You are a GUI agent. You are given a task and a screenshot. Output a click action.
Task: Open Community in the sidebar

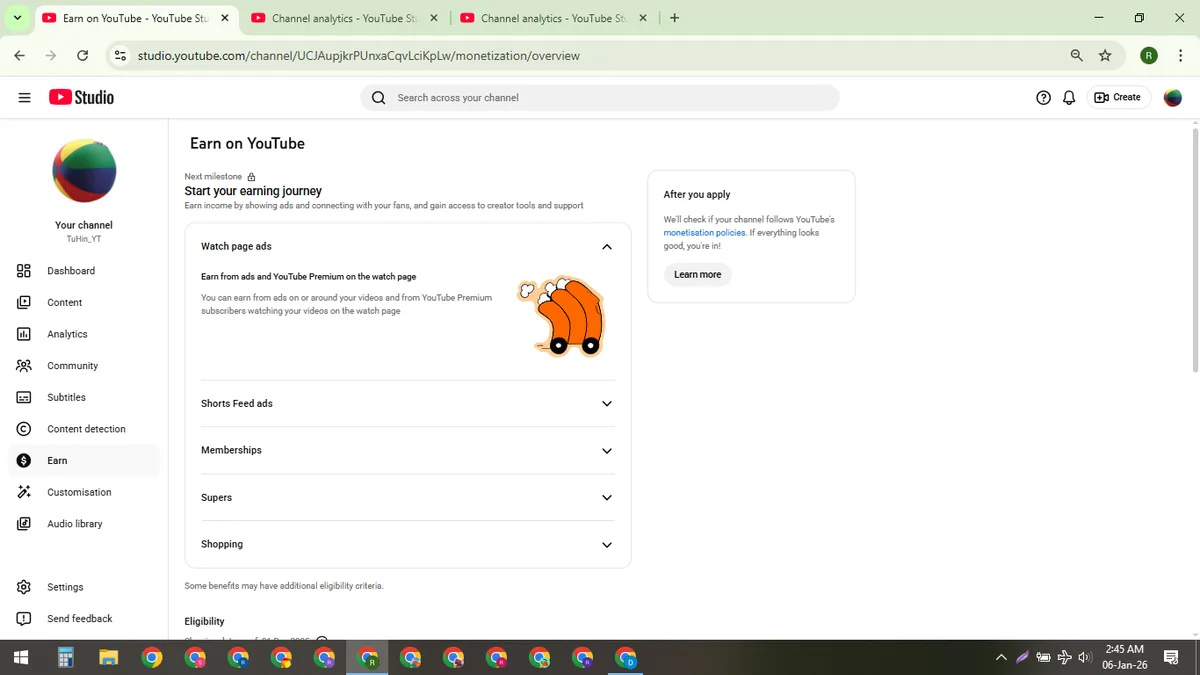tap(84, 366)
